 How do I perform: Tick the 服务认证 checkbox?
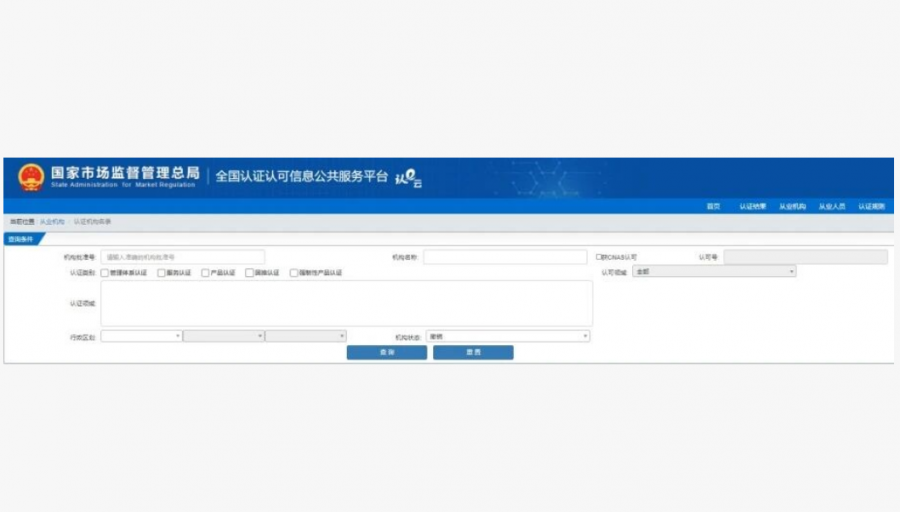(x=161, y=272)
